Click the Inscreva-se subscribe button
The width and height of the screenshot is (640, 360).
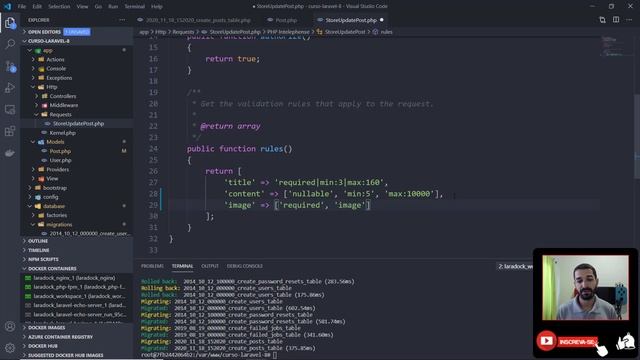[577, 342]
